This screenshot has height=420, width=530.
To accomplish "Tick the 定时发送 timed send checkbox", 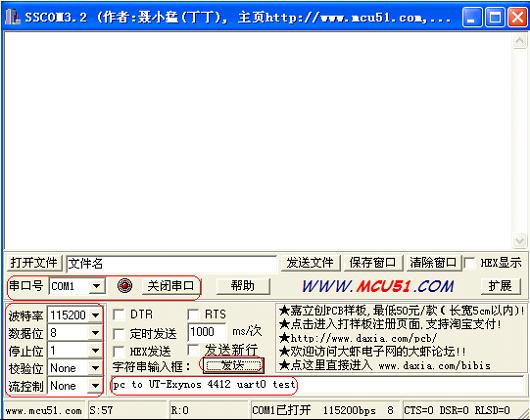I will (119, 334).
